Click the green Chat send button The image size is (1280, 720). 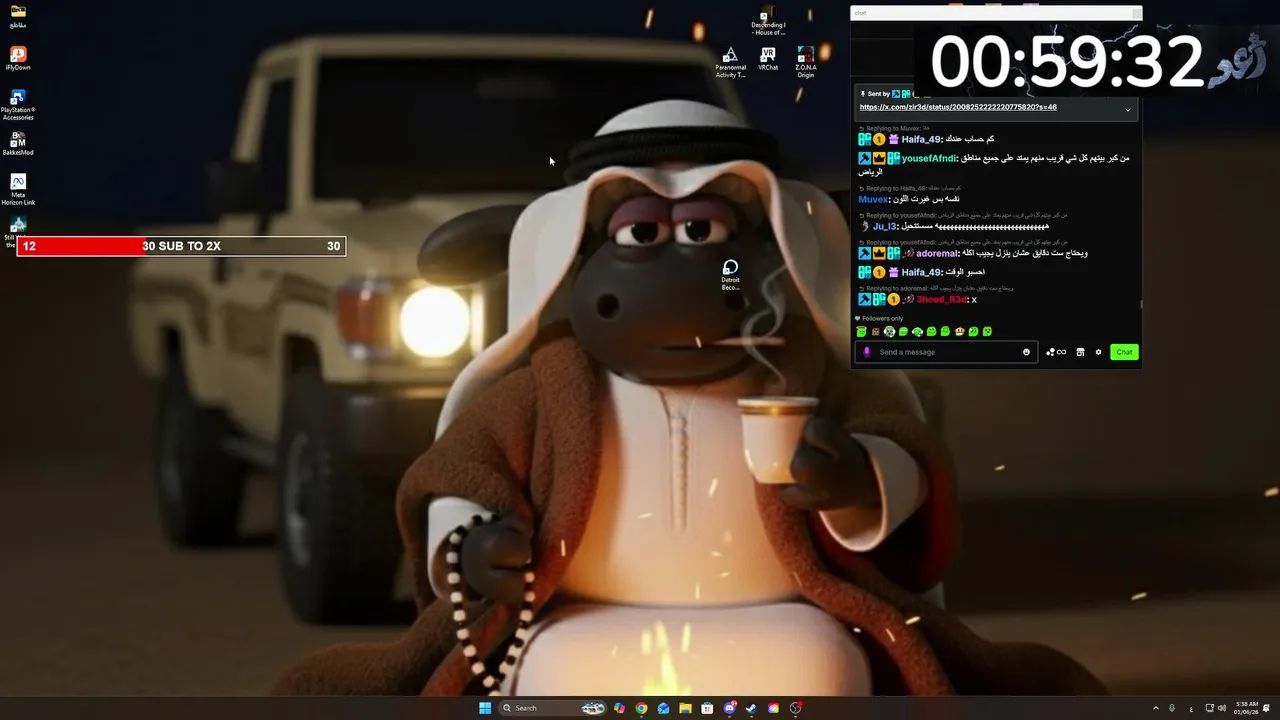point(1124,352)
